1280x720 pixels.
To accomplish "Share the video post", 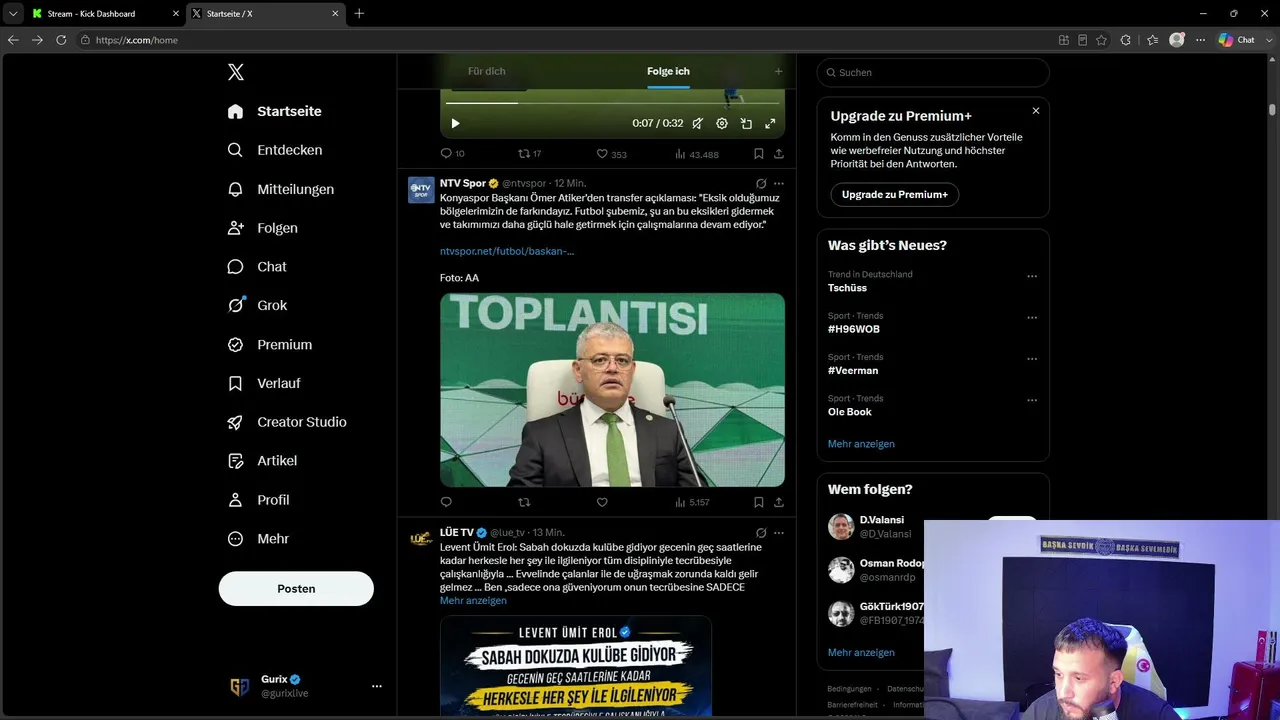I will click(x=779, y=154).
